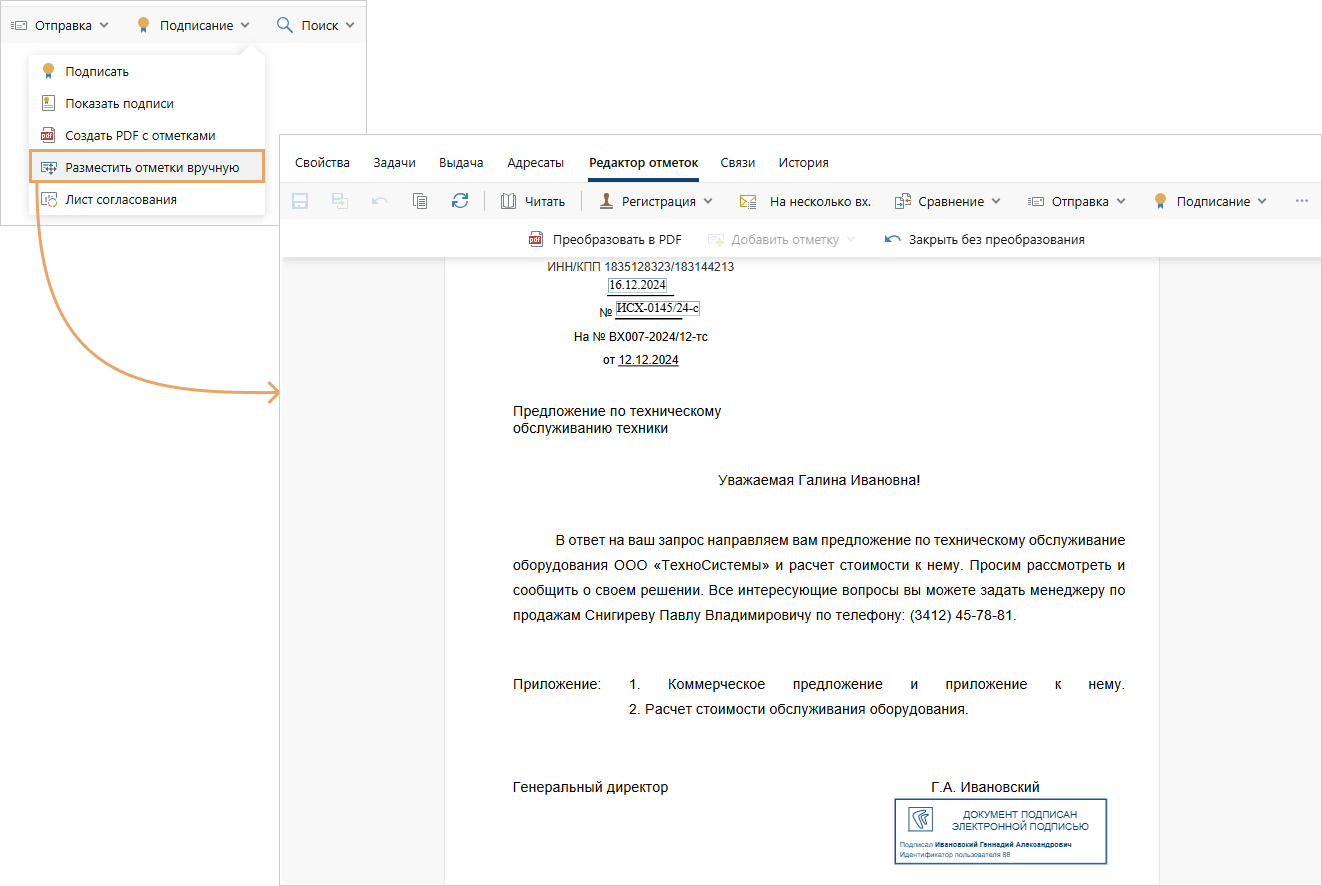
Task: Expand the Сравнение dropdown
Action: [947, 201]
